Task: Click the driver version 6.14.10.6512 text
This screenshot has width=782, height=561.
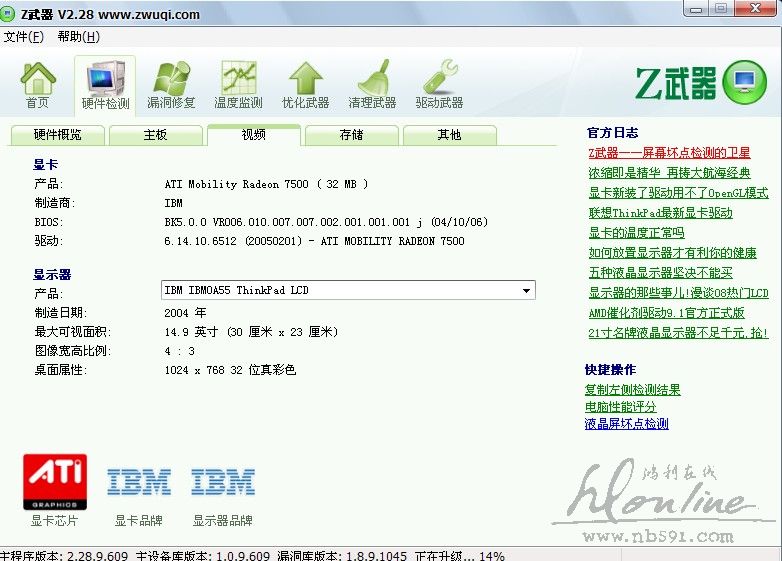Action: point(314,241)
